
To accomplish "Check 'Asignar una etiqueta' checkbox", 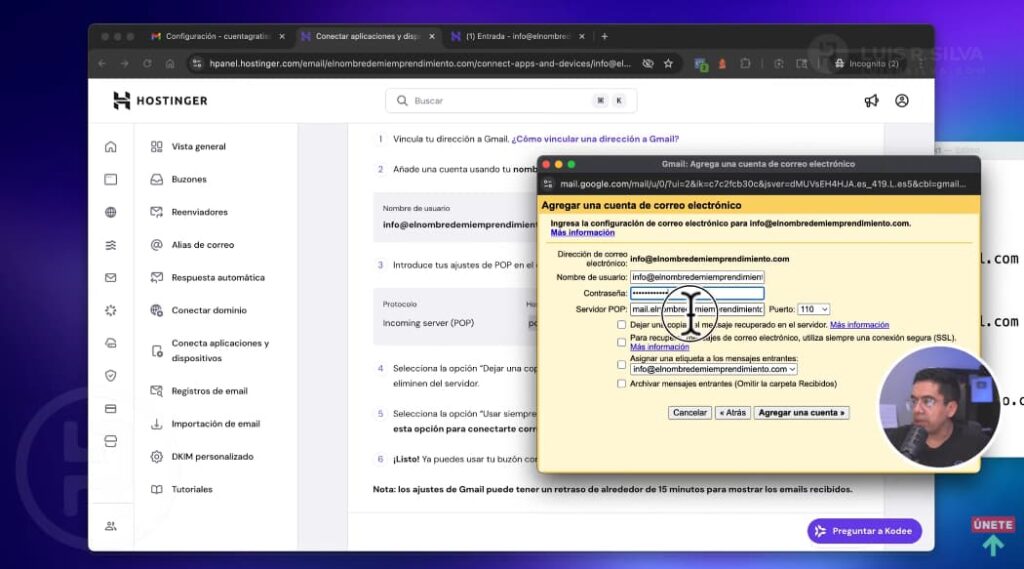I will point(621,364).
